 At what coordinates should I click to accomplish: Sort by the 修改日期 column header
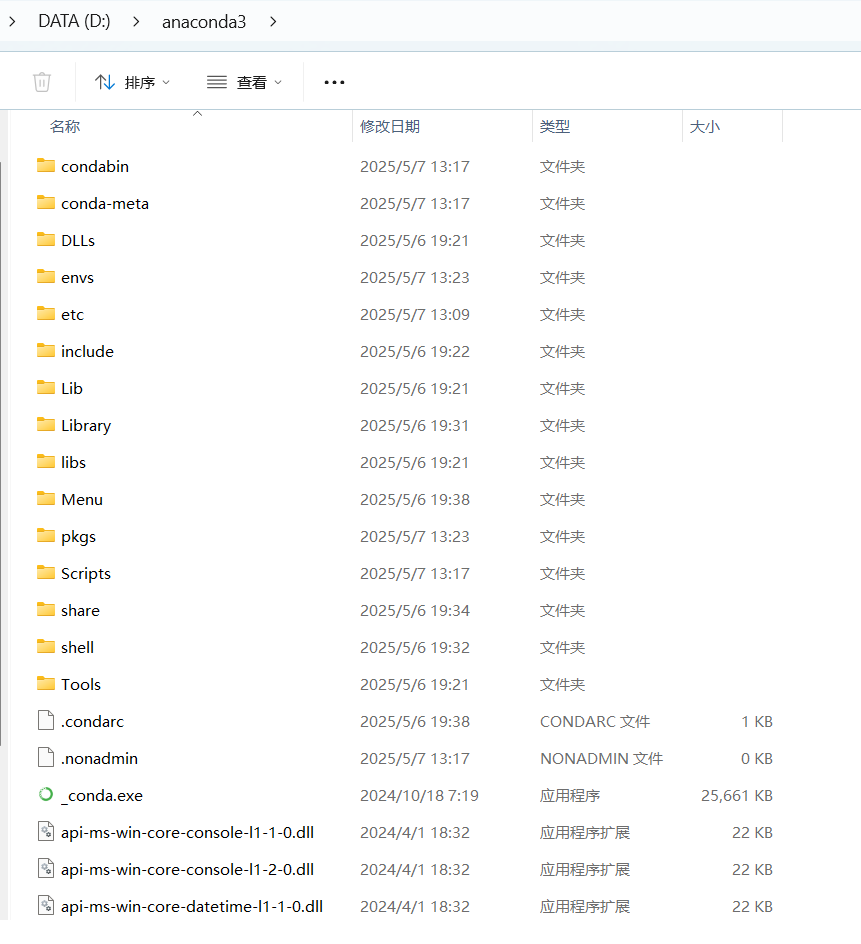point(390,126)
